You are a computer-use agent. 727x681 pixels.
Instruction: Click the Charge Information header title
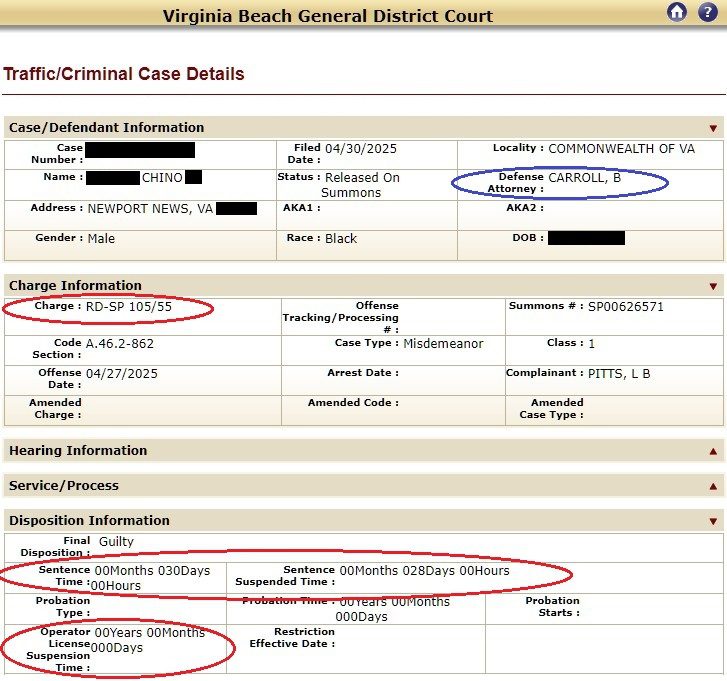pos(75,286)
